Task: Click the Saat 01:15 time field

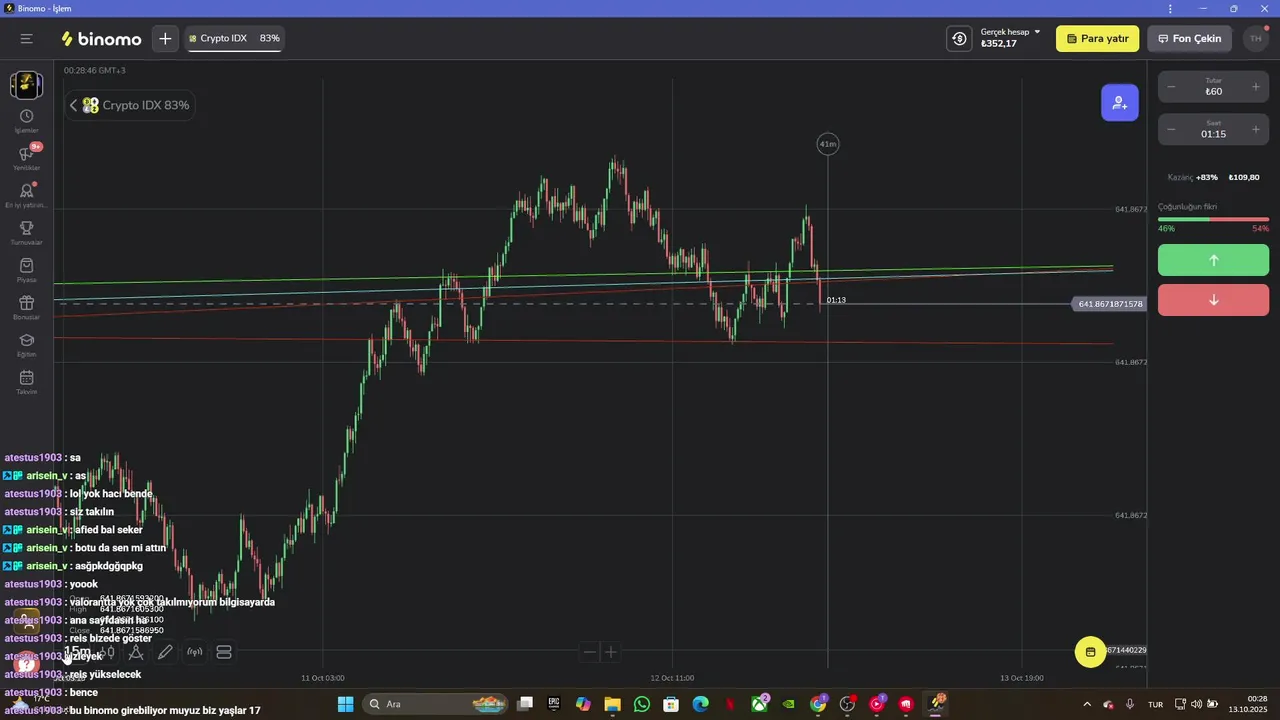Action: [1213, 130]
